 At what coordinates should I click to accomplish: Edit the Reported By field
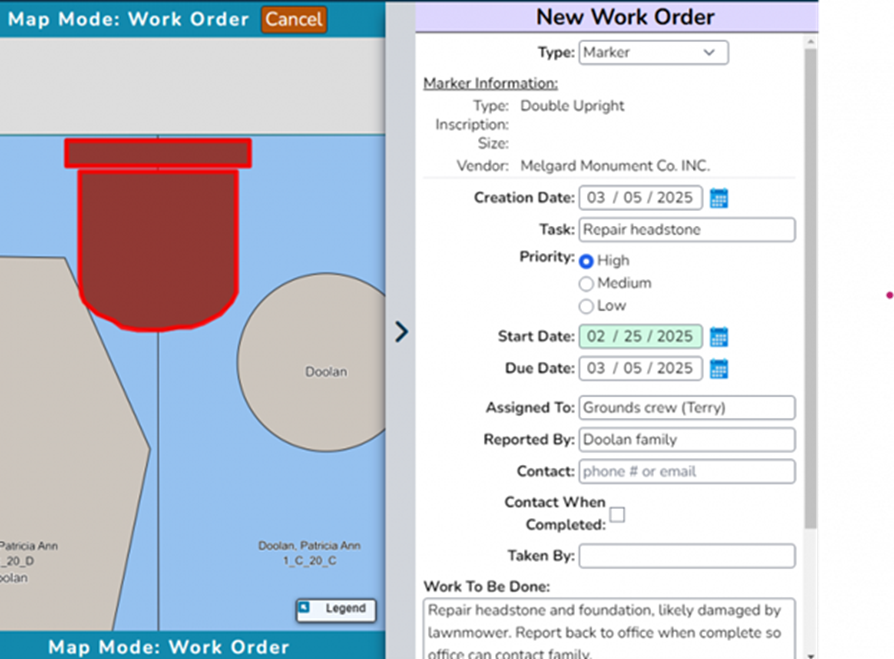pyautogui.click(x=687, y=440)
